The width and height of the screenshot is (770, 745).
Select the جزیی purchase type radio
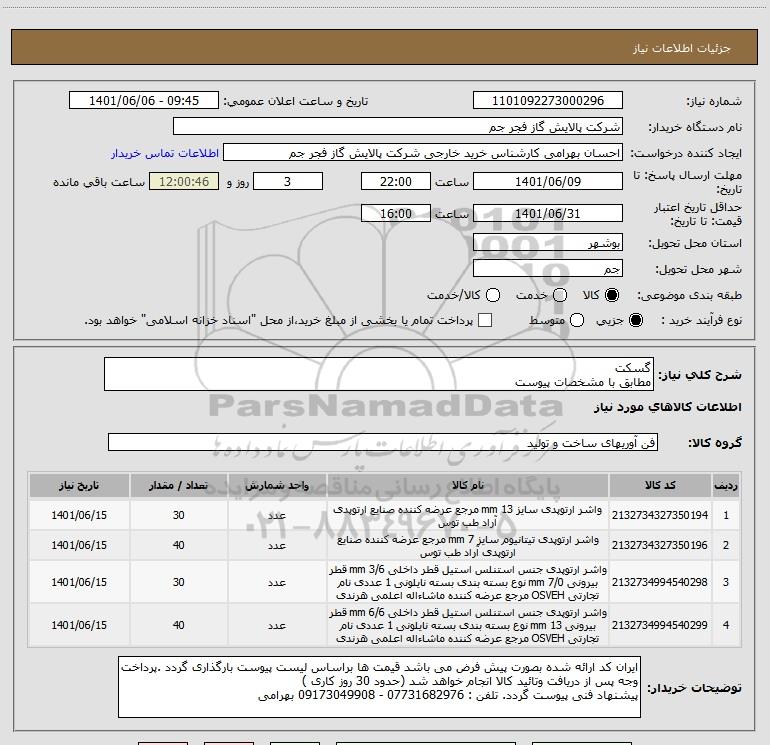pos(635,320)
